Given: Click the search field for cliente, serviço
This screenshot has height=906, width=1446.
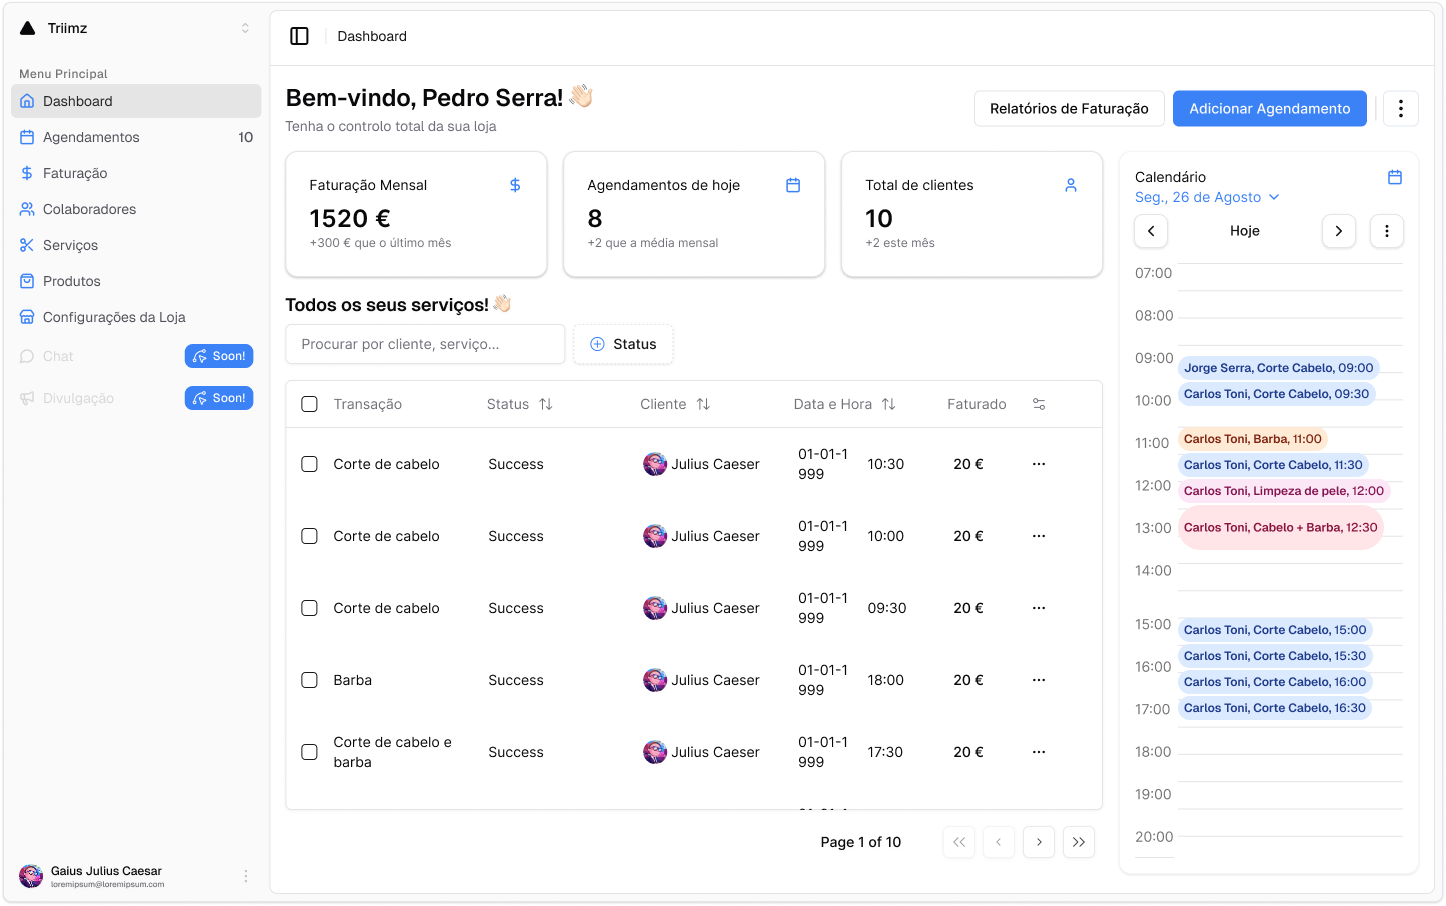Looking at the screenshot, I should (x=425, y=344).
